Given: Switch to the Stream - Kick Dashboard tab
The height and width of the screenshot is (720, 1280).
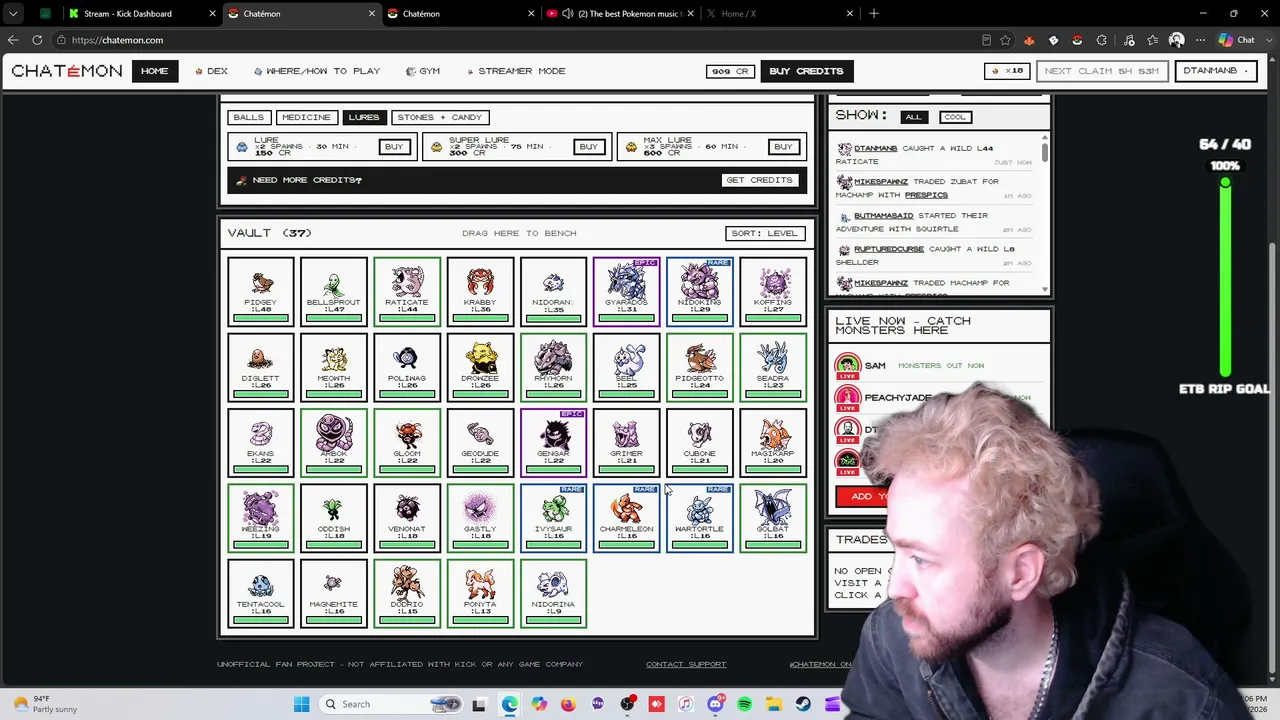Looking at the screenshot, I should tap(139, 14).
